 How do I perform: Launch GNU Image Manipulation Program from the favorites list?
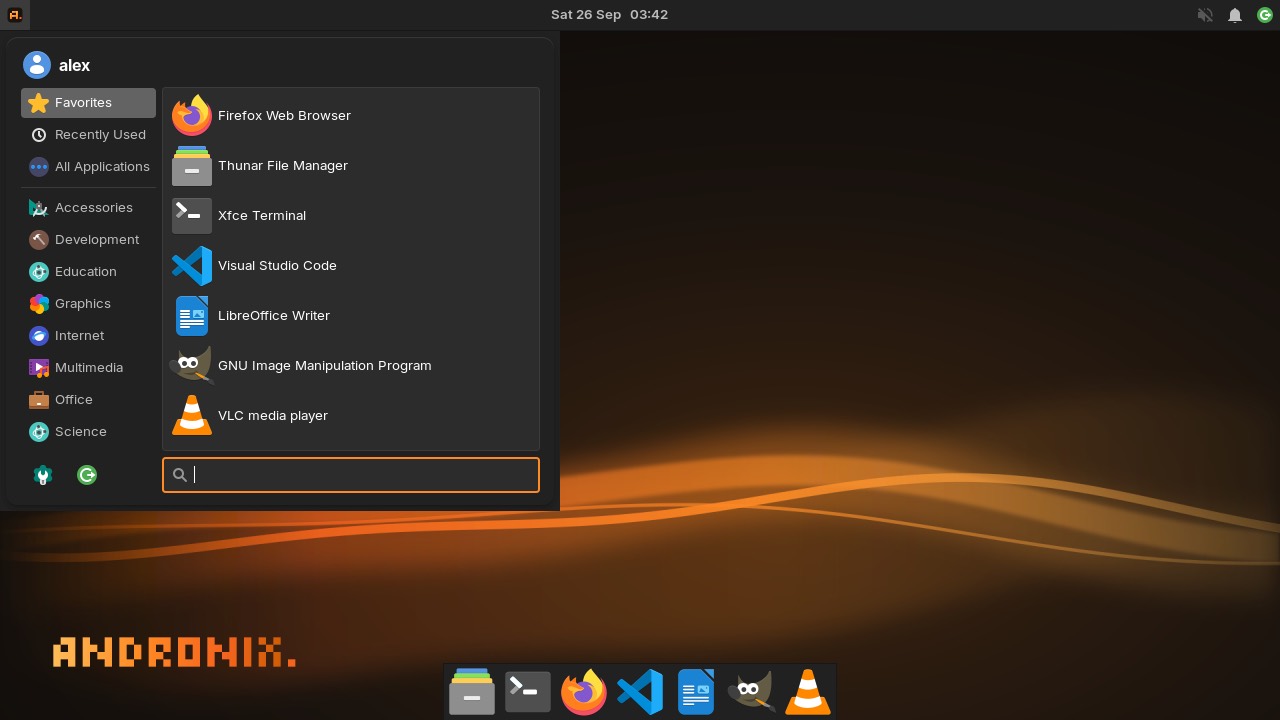point(351,366)
